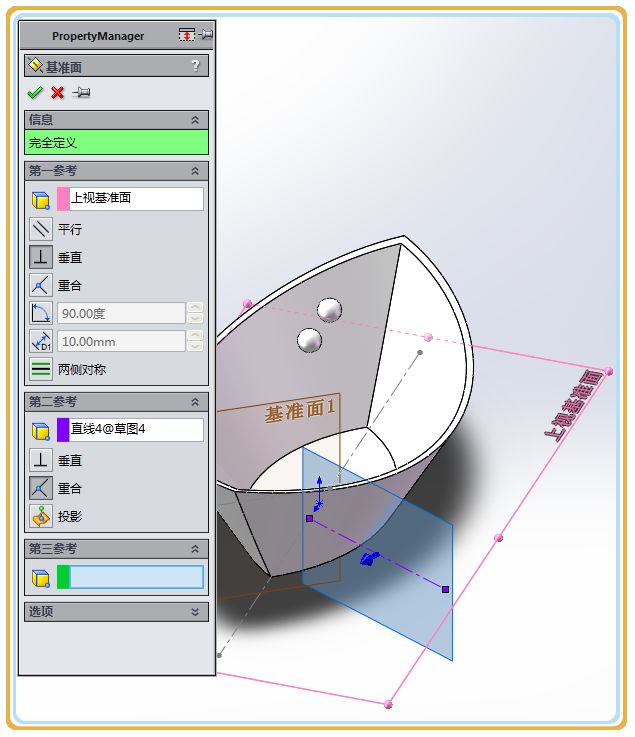The image size is (635, 737).
Task: Click the 基准面 feature icon in title
Action: click(x=35, y=65)
